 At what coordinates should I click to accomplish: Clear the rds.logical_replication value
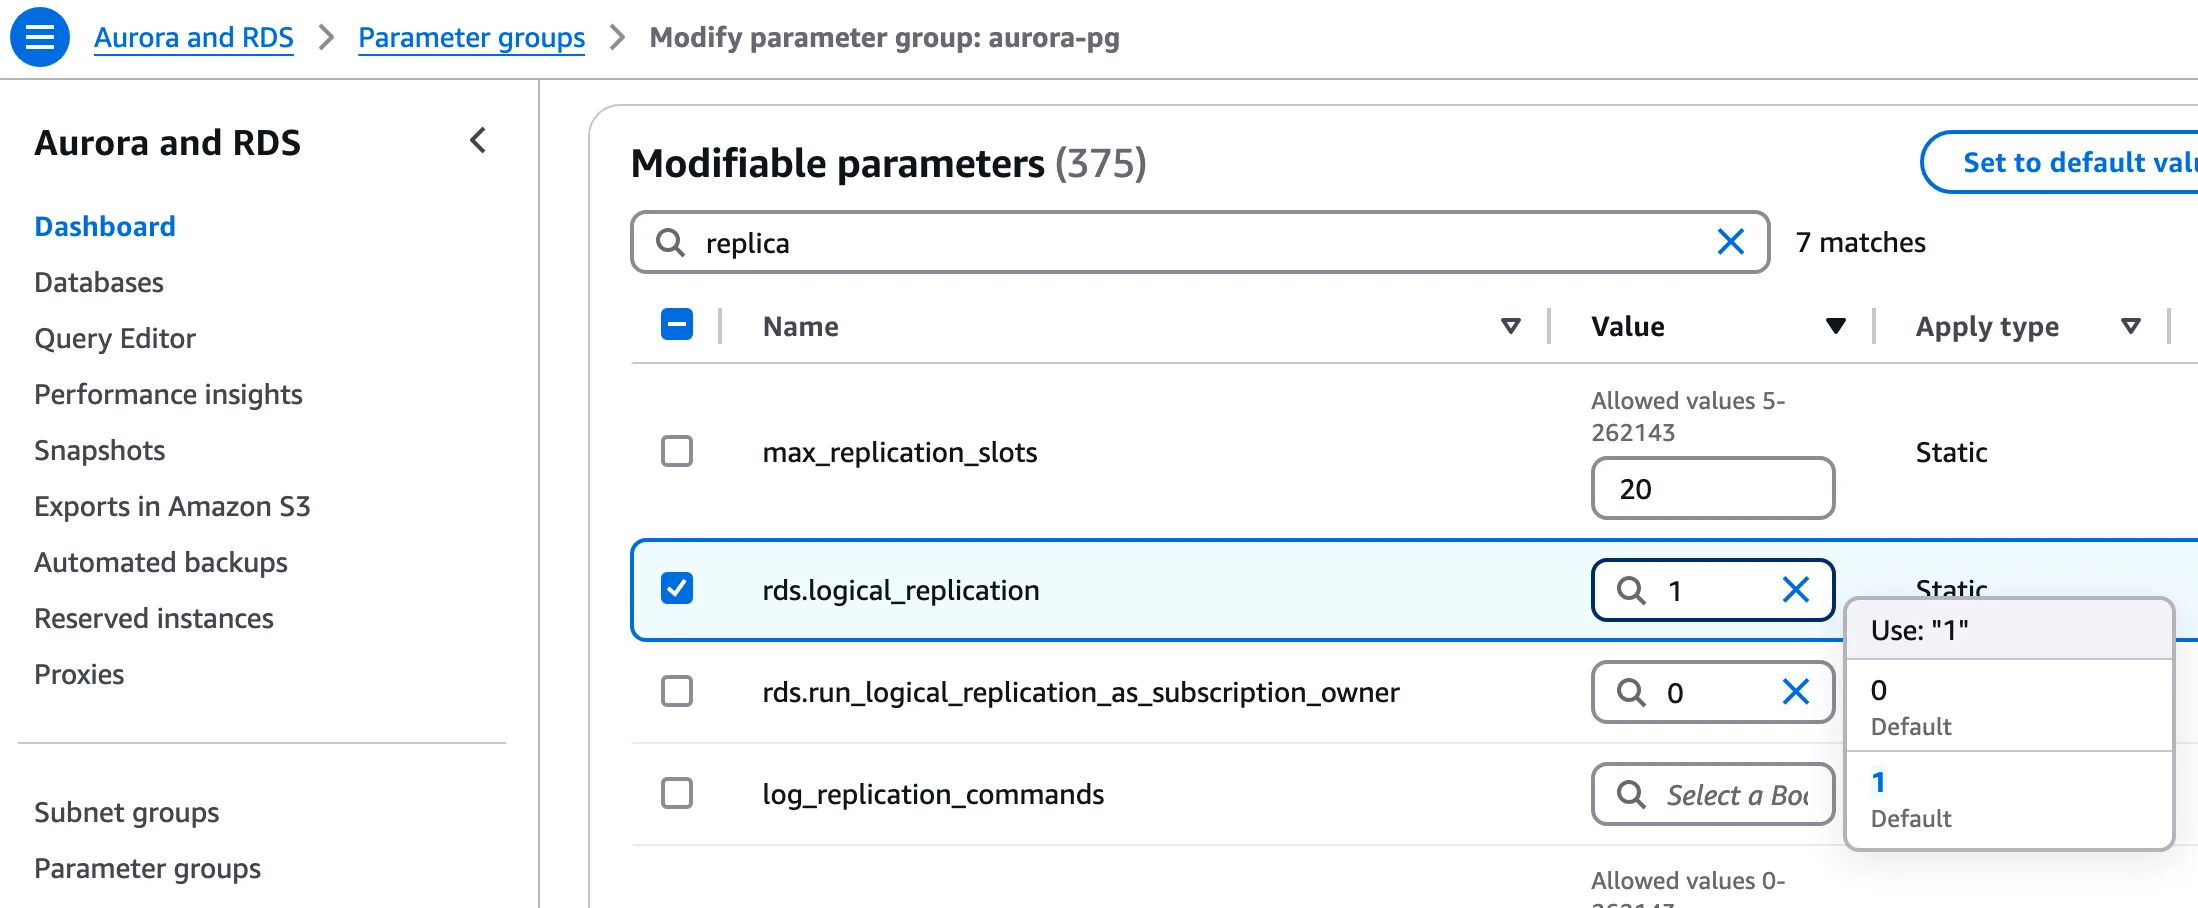[x=1795, y=590]
